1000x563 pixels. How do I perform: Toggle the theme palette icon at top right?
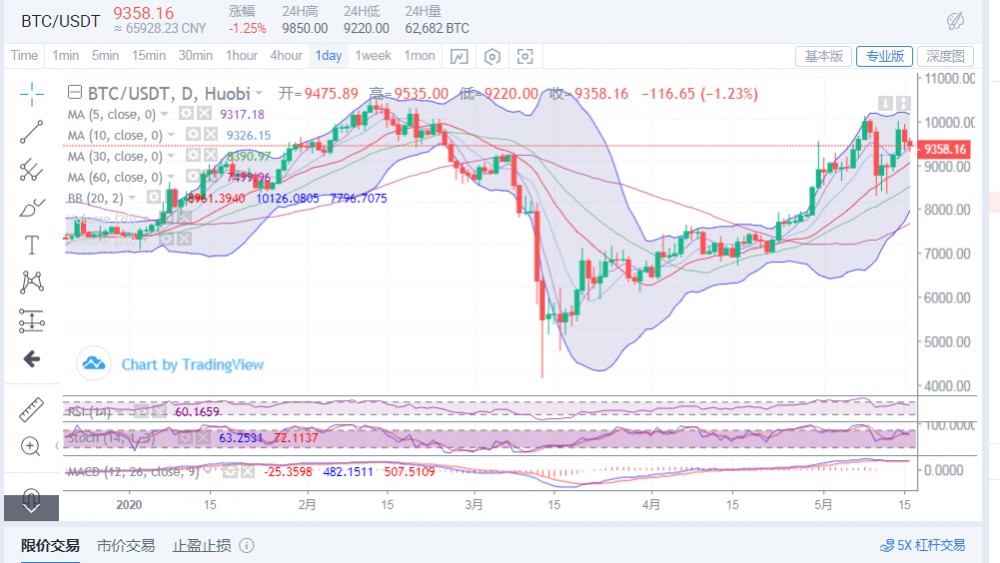pos(955,20)
